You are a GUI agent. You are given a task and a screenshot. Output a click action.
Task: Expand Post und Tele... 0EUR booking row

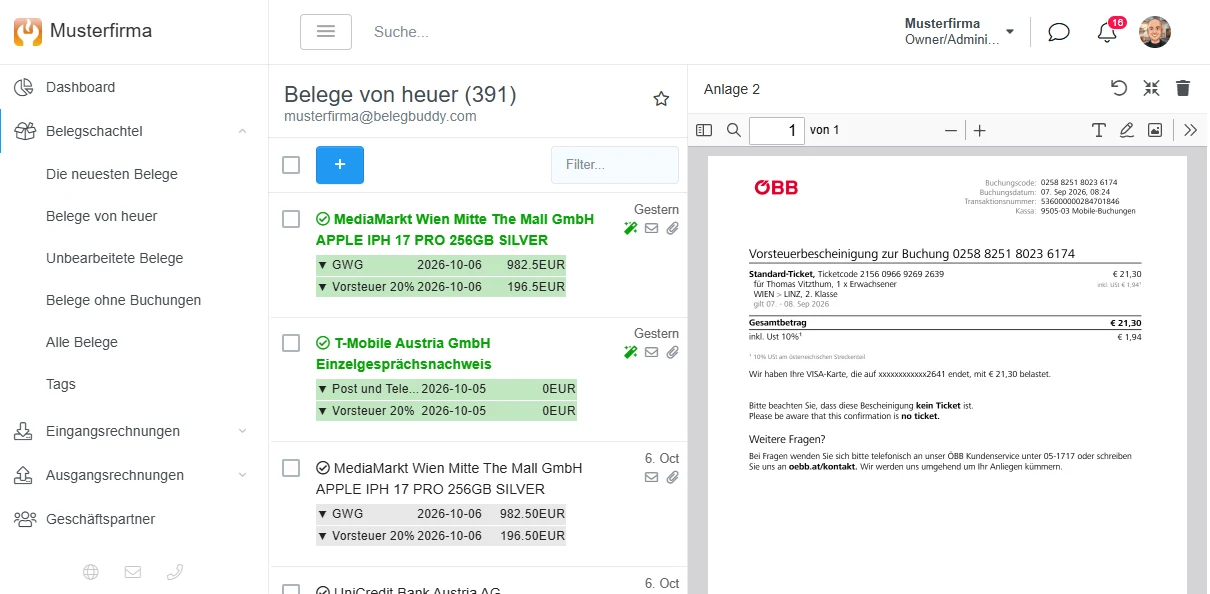[x=446, y=389]
